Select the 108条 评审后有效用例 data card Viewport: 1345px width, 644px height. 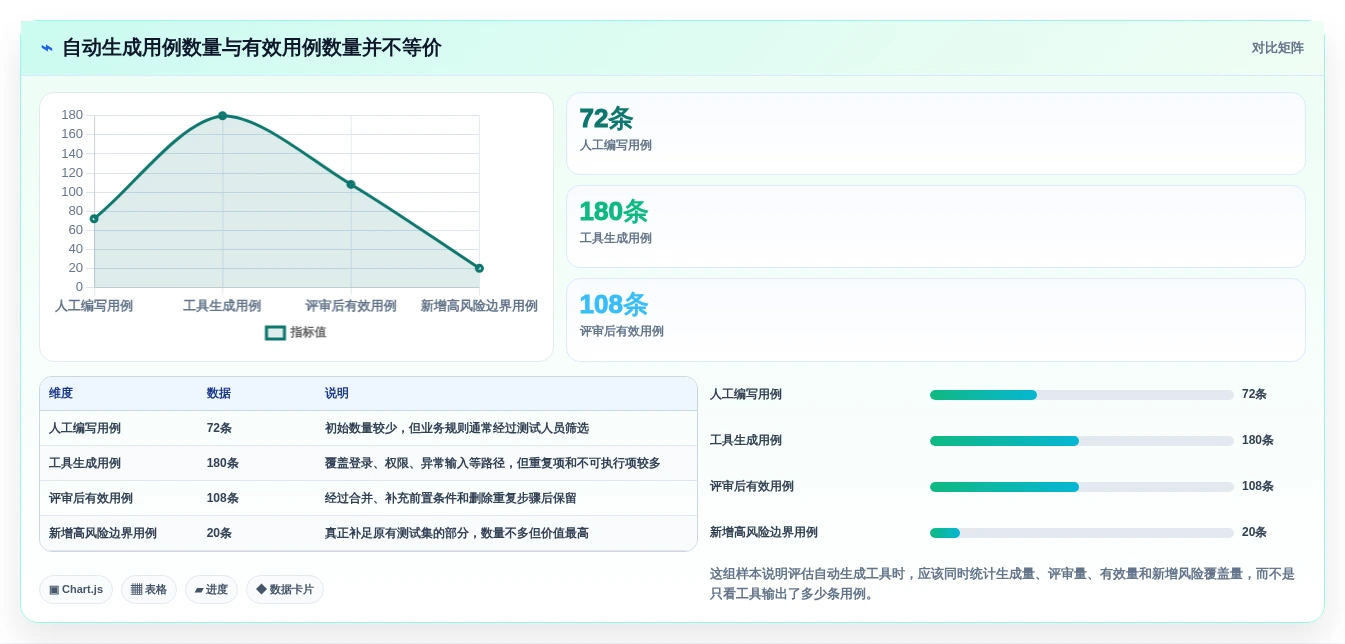(x=935, y=320)
